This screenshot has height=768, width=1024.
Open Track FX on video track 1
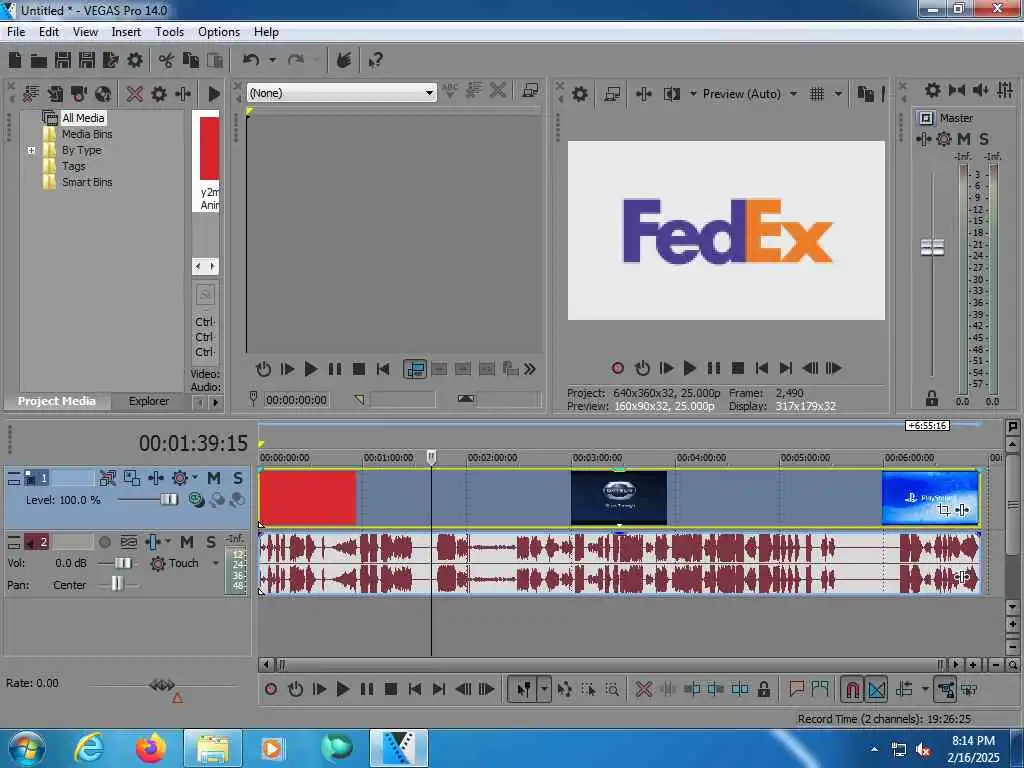[x=155, y=478]
